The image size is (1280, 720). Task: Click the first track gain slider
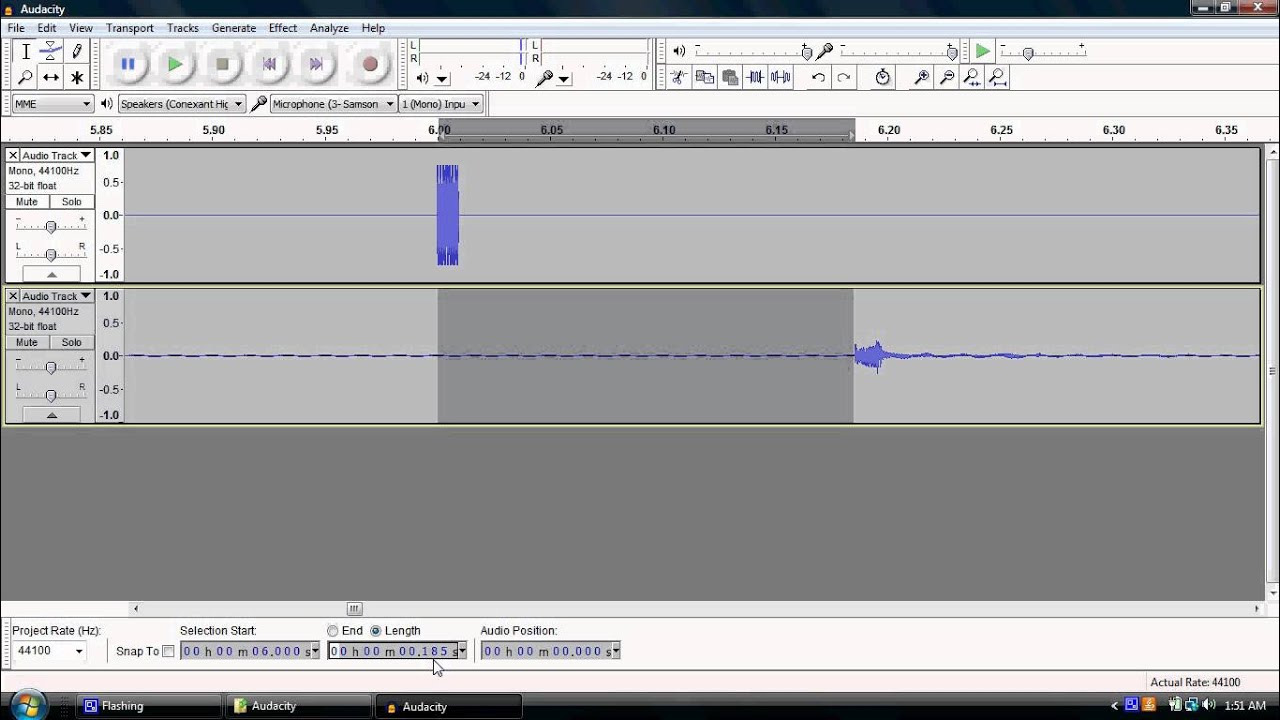point(51,226)
